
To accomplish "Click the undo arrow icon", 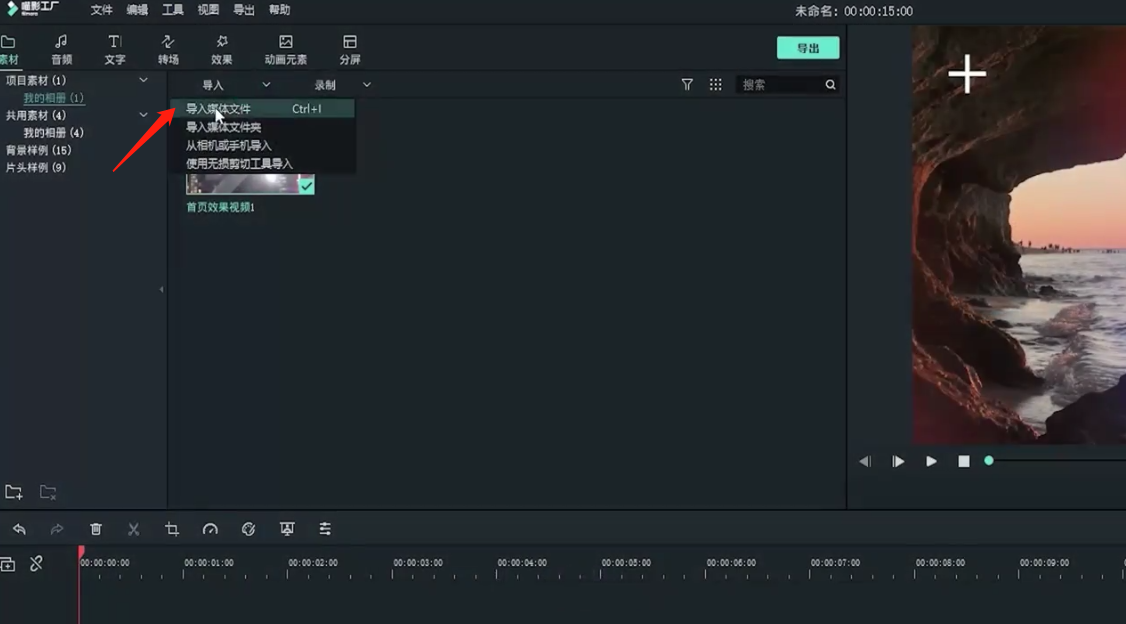I will click(19, 529).
